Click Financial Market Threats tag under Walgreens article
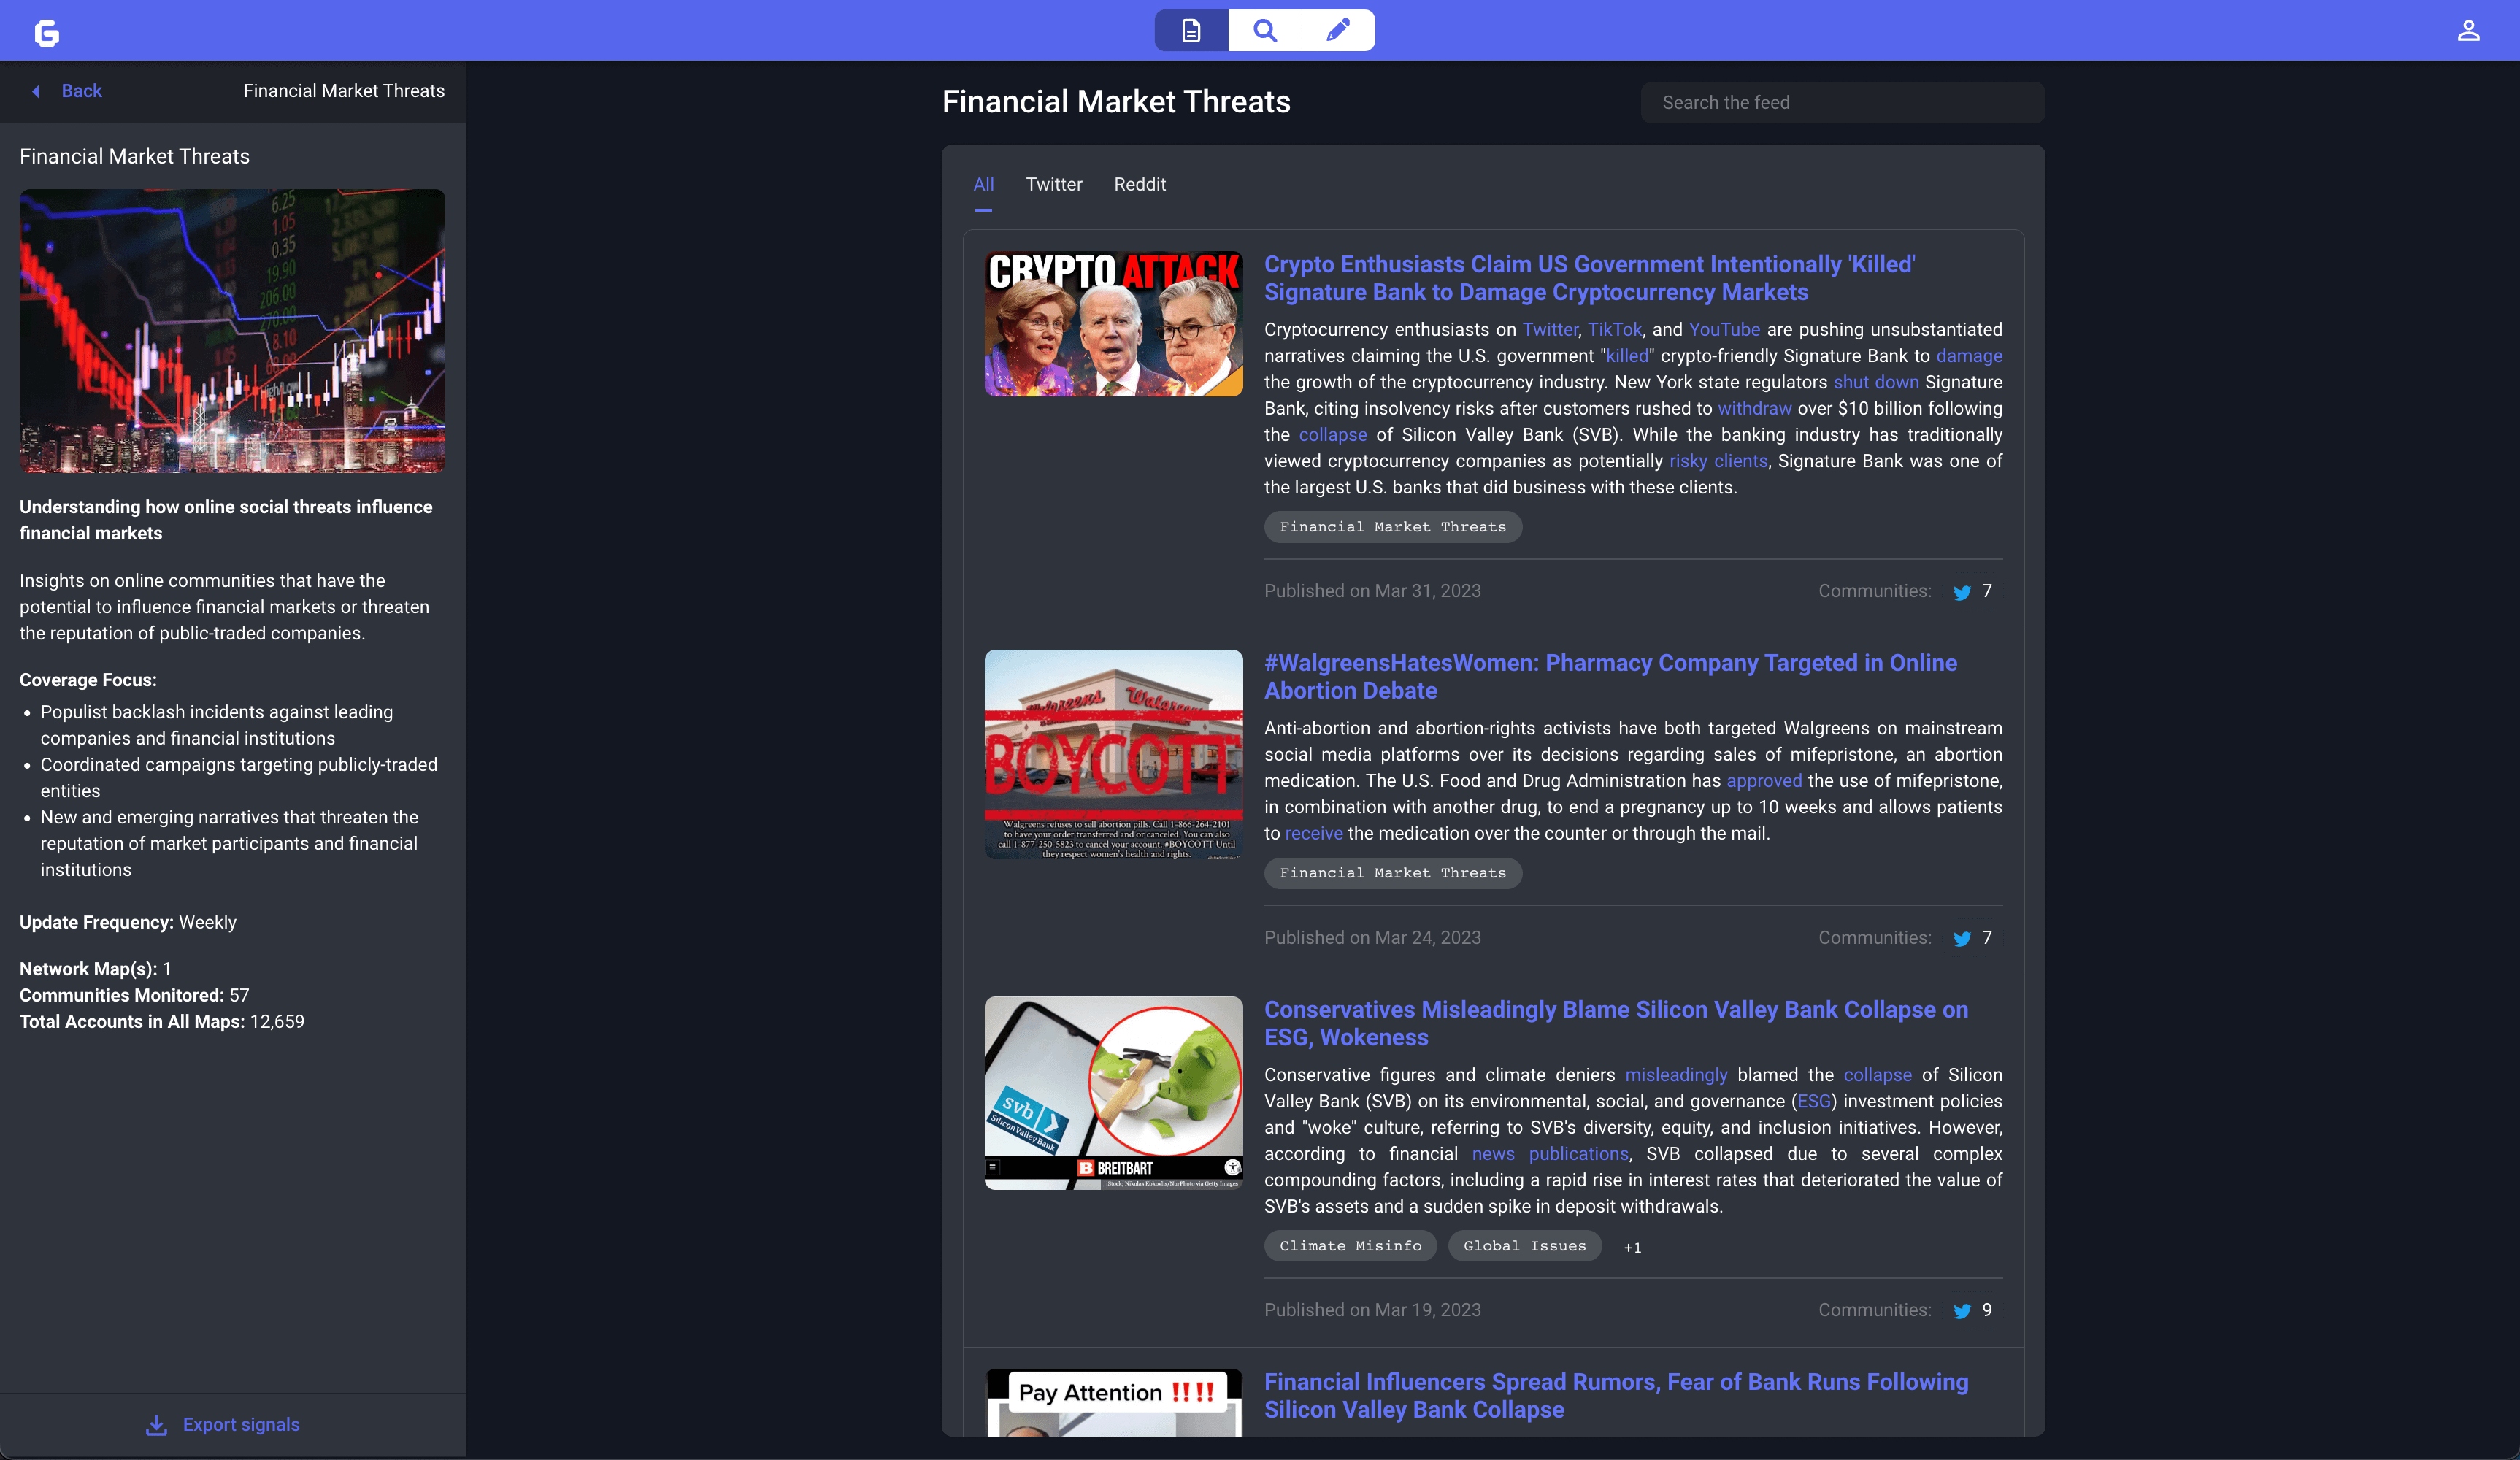Image resolution: width=2520 pixels, height=1460 pixels. (1392, 873)
